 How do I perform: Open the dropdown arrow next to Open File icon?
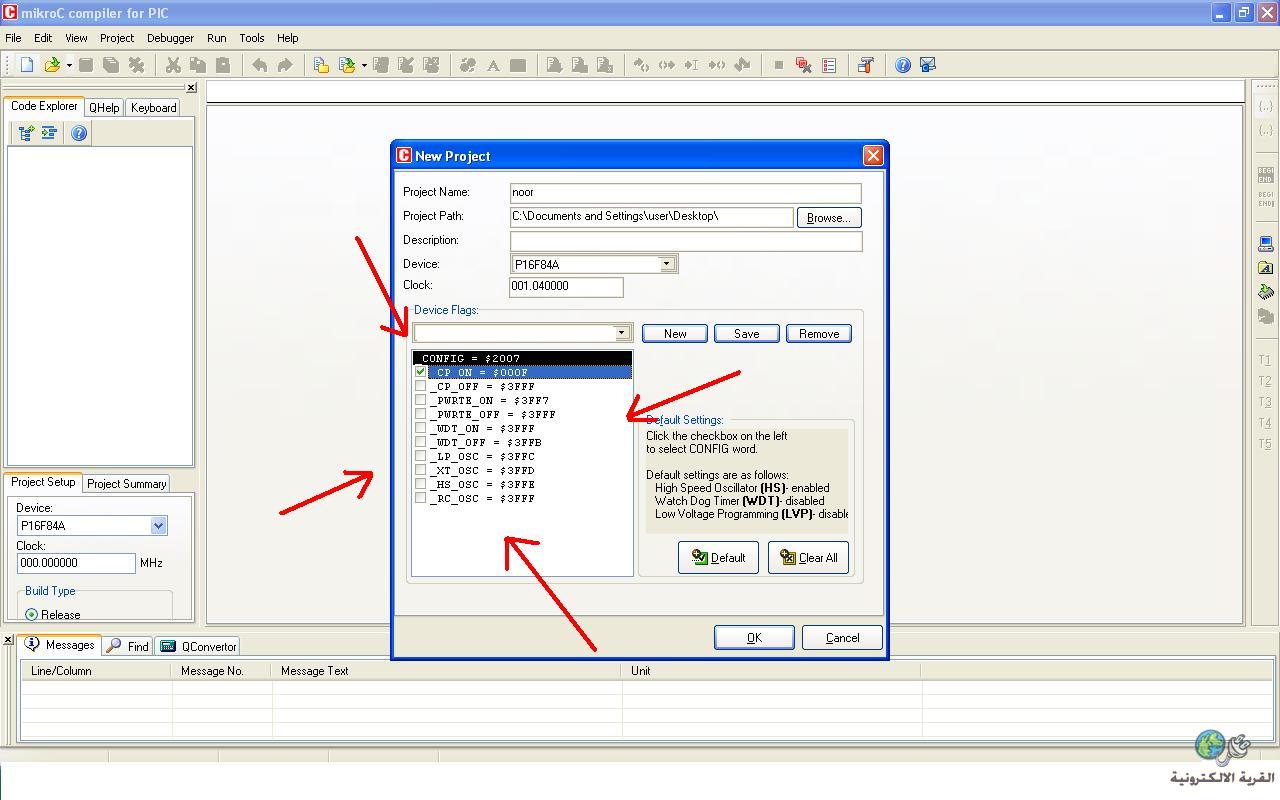click(x=68, y=66)
